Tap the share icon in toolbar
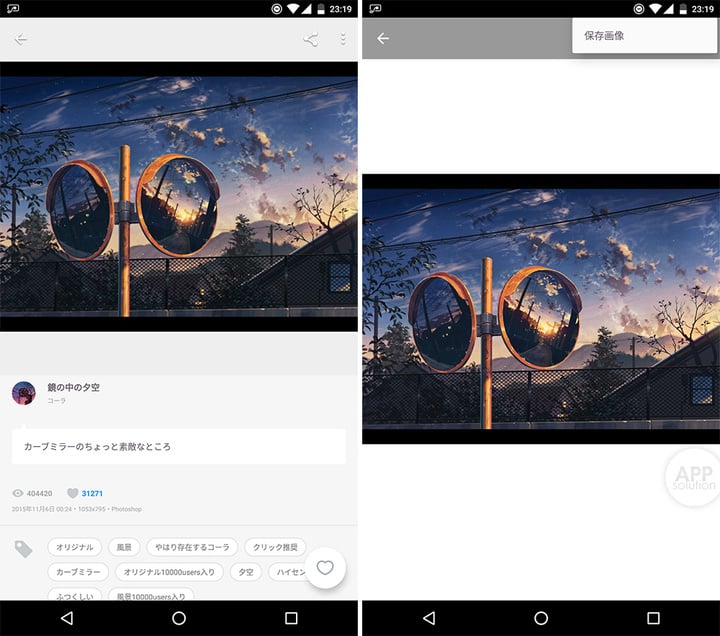This screenshot has height=636, width=720. pyautogui.click(x=311, y=39)
